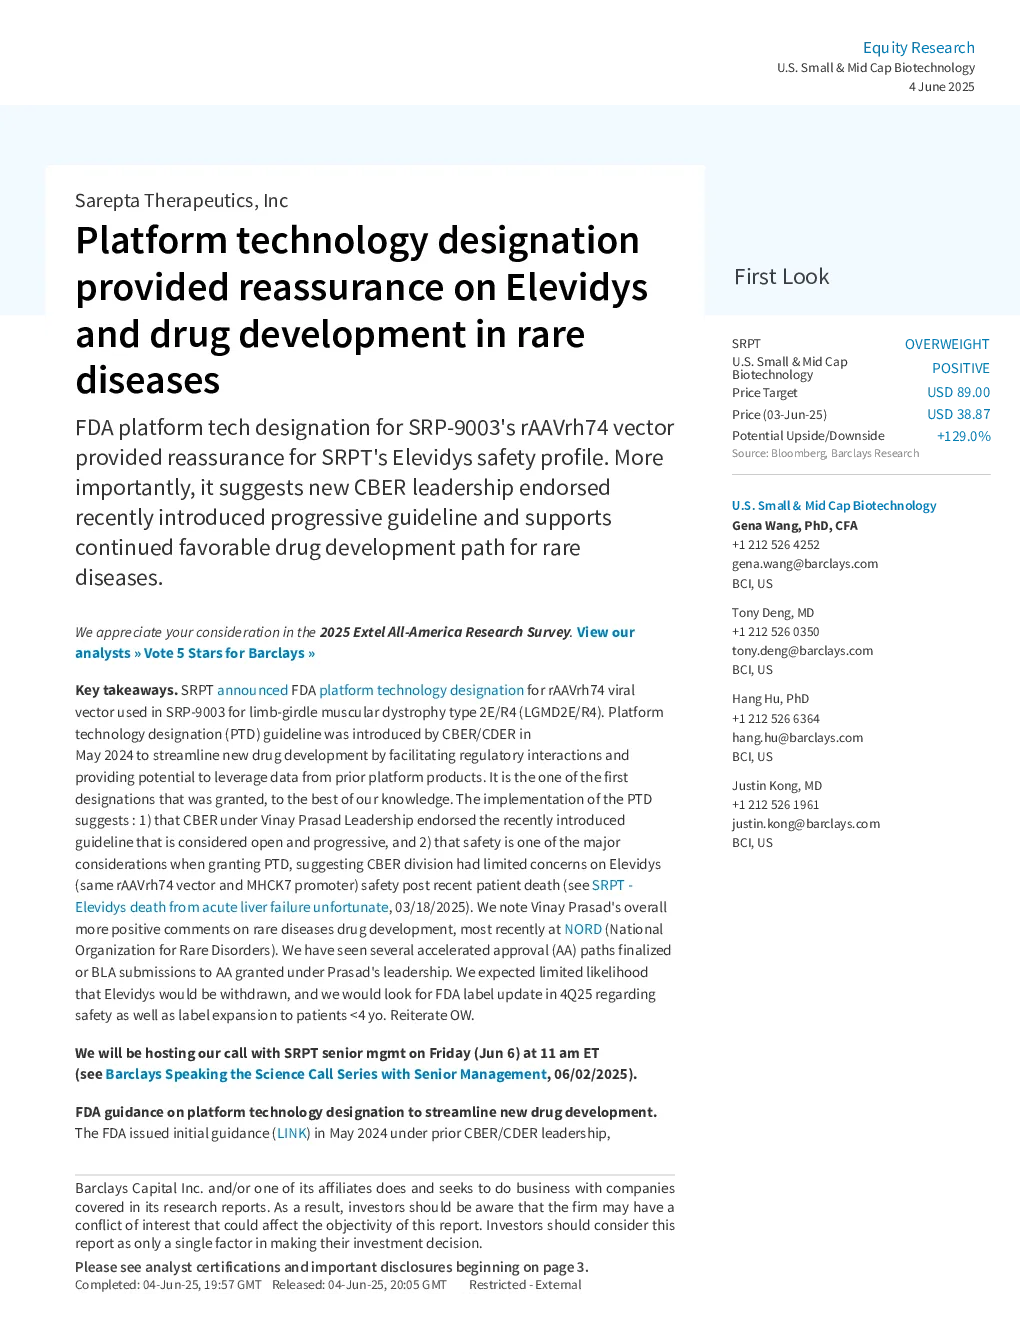Click analyst name 'Gena Wang, PhD, CFA'
The height and width of the screenshot is (1320, 1020).
(x=795, y=526)
